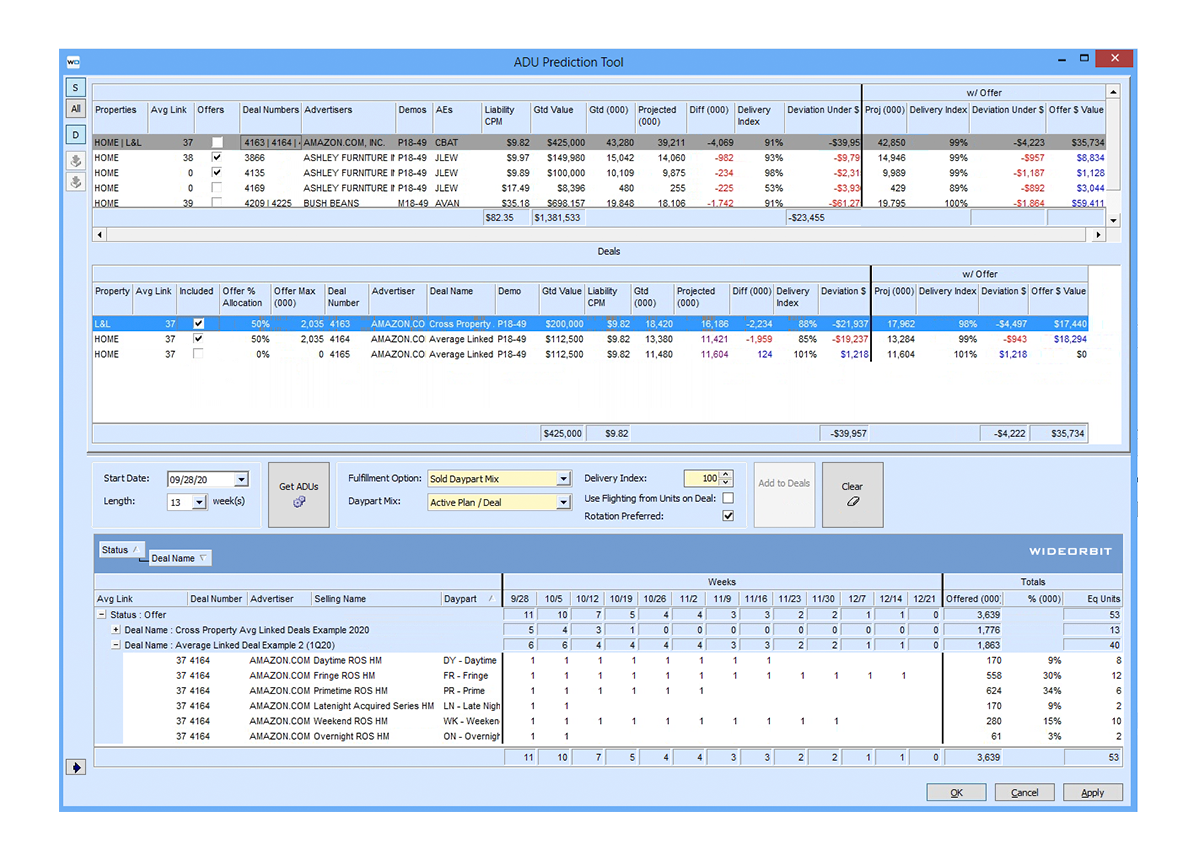
Task: Click the S sidebar icon
Action: point(75,88)
